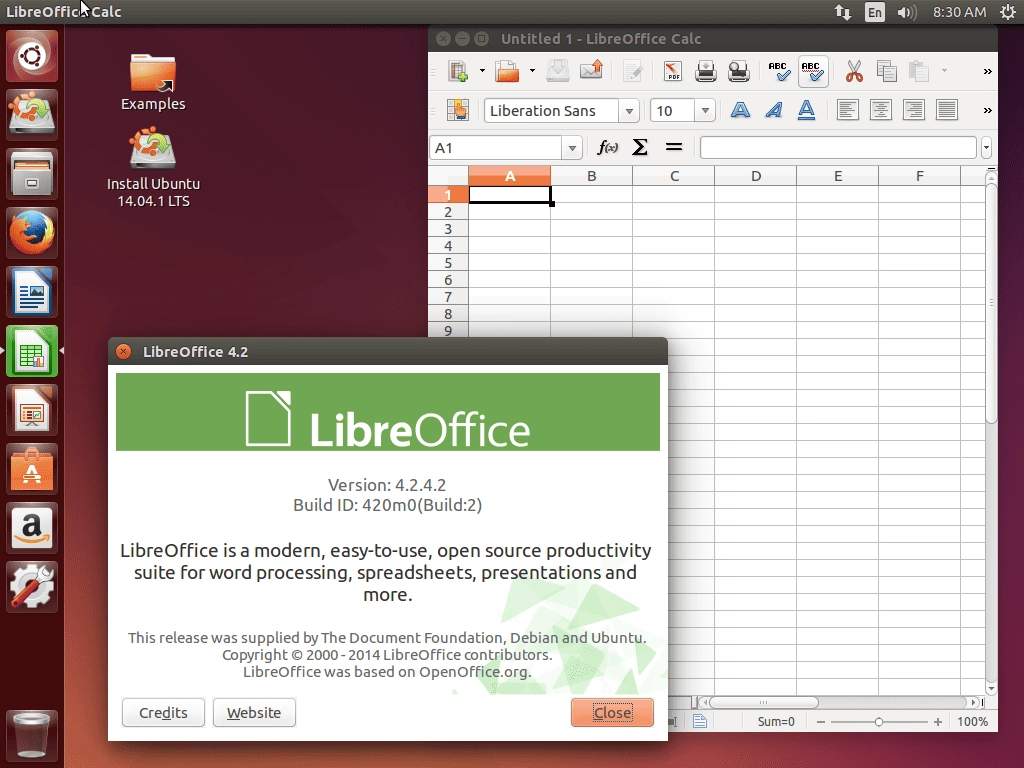Click the Copy icon in Calc toolbar

886,71
